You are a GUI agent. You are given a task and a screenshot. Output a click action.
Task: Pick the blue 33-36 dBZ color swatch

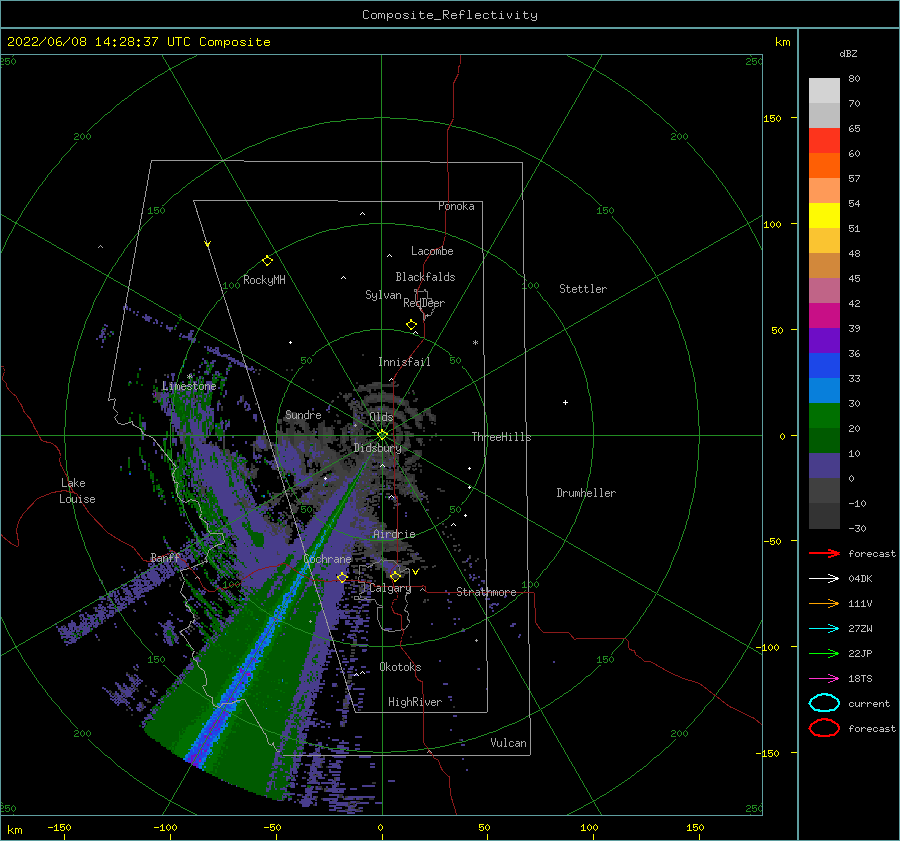click(x=824, y=366)
